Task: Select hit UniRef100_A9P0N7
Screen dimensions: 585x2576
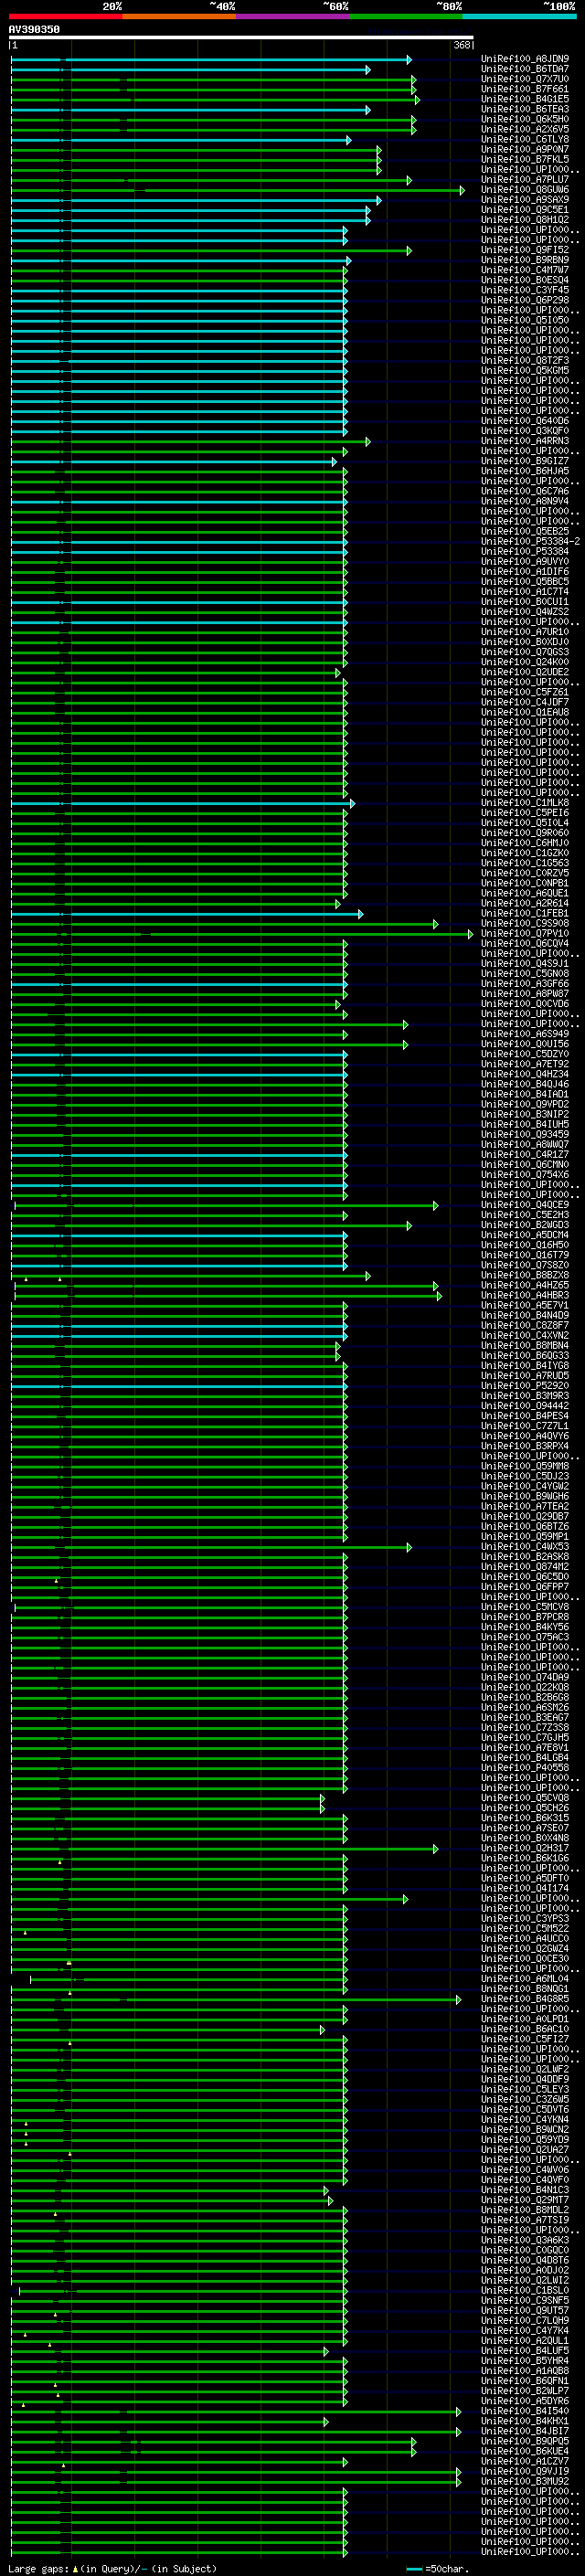Action: pyautogui.click(x=525, y=149)
